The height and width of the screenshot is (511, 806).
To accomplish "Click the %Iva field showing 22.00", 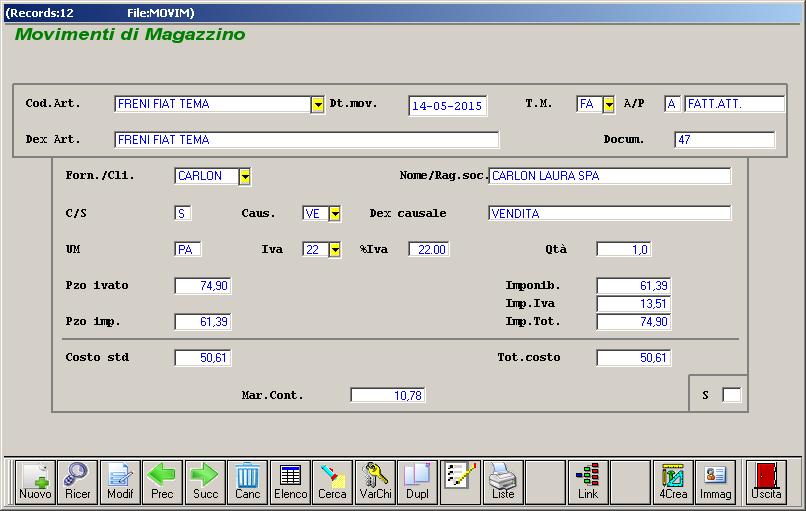I will (x=429, y=249).
